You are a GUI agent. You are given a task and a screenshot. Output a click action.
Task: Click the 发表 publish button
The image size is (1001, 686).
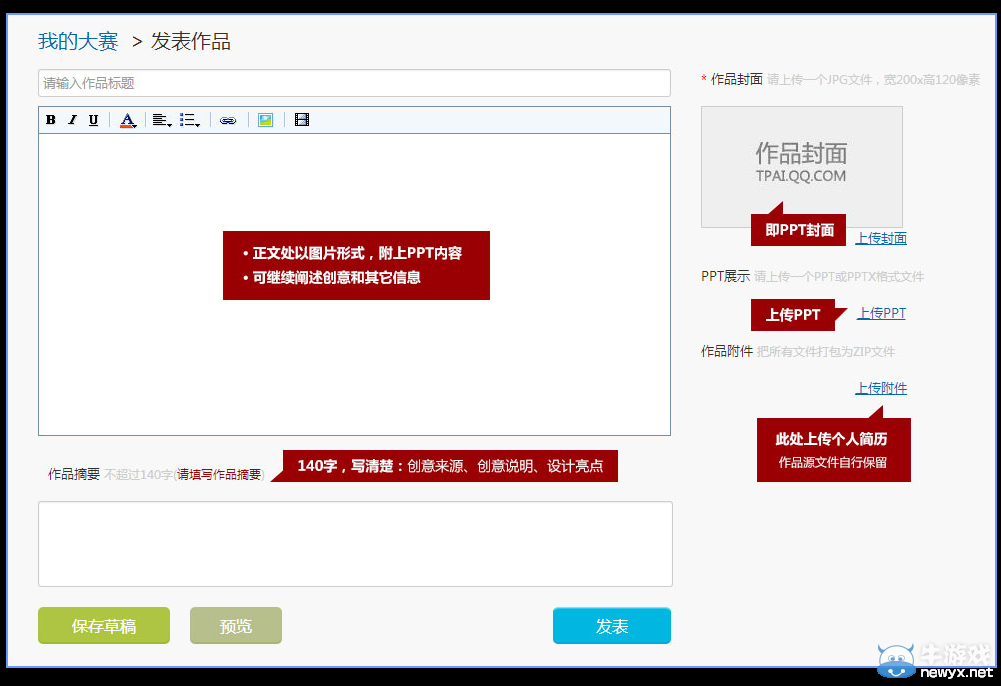(611, 625)
